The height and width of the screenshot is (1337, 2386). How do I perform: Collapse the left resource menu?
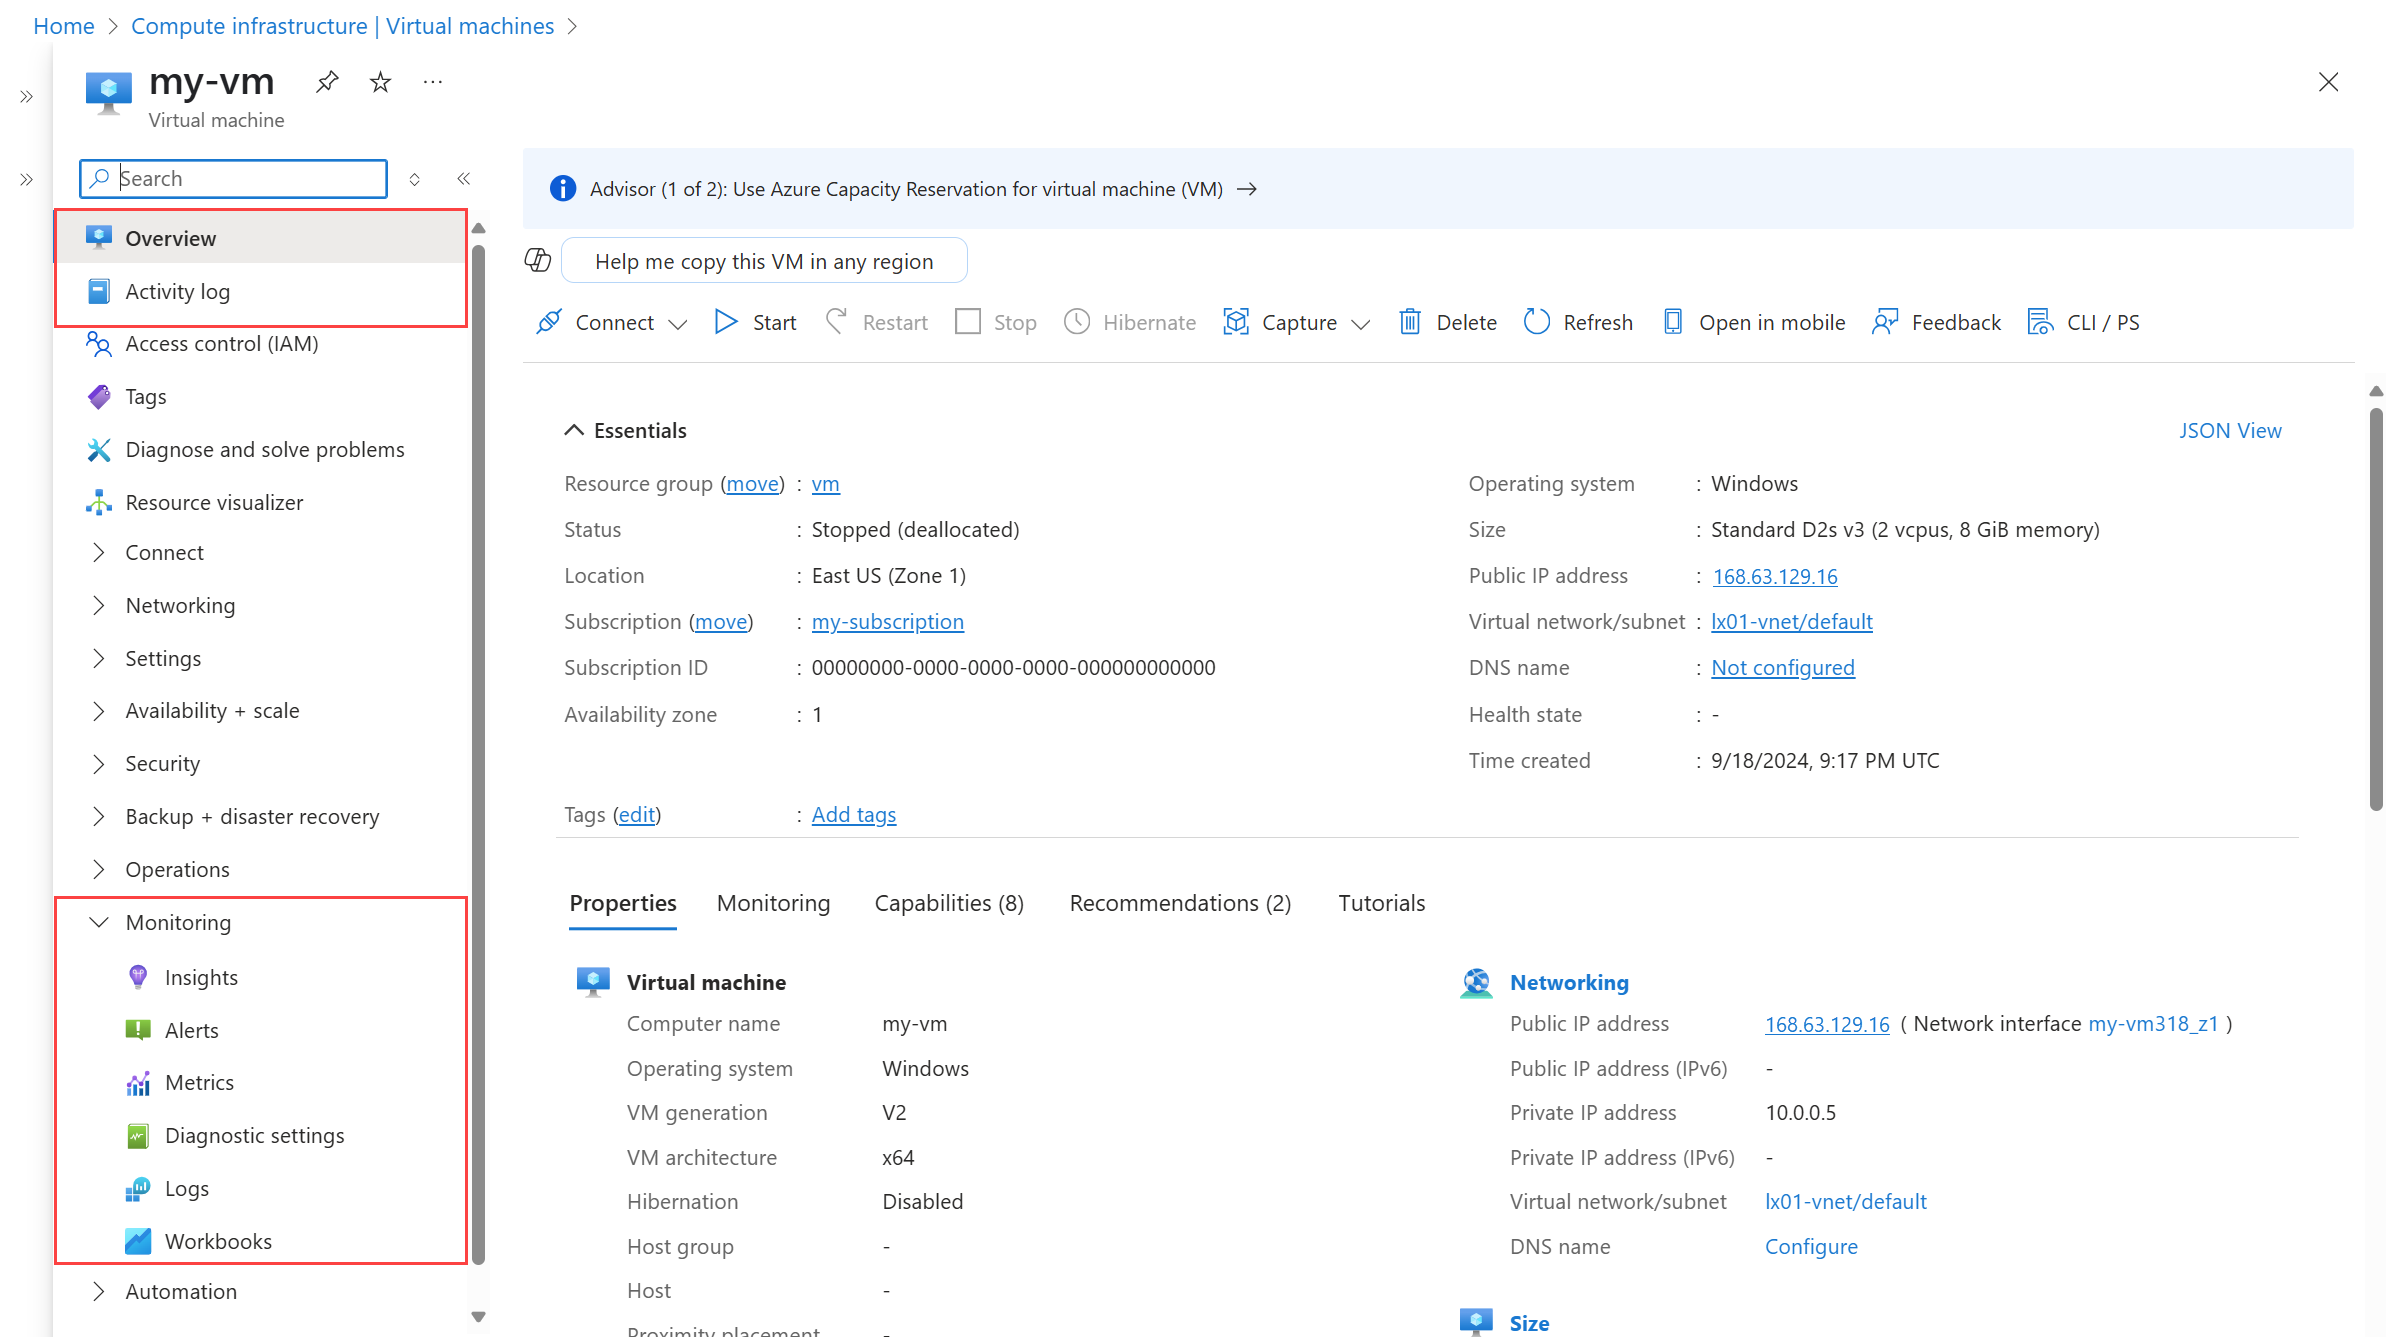(464, 179)
